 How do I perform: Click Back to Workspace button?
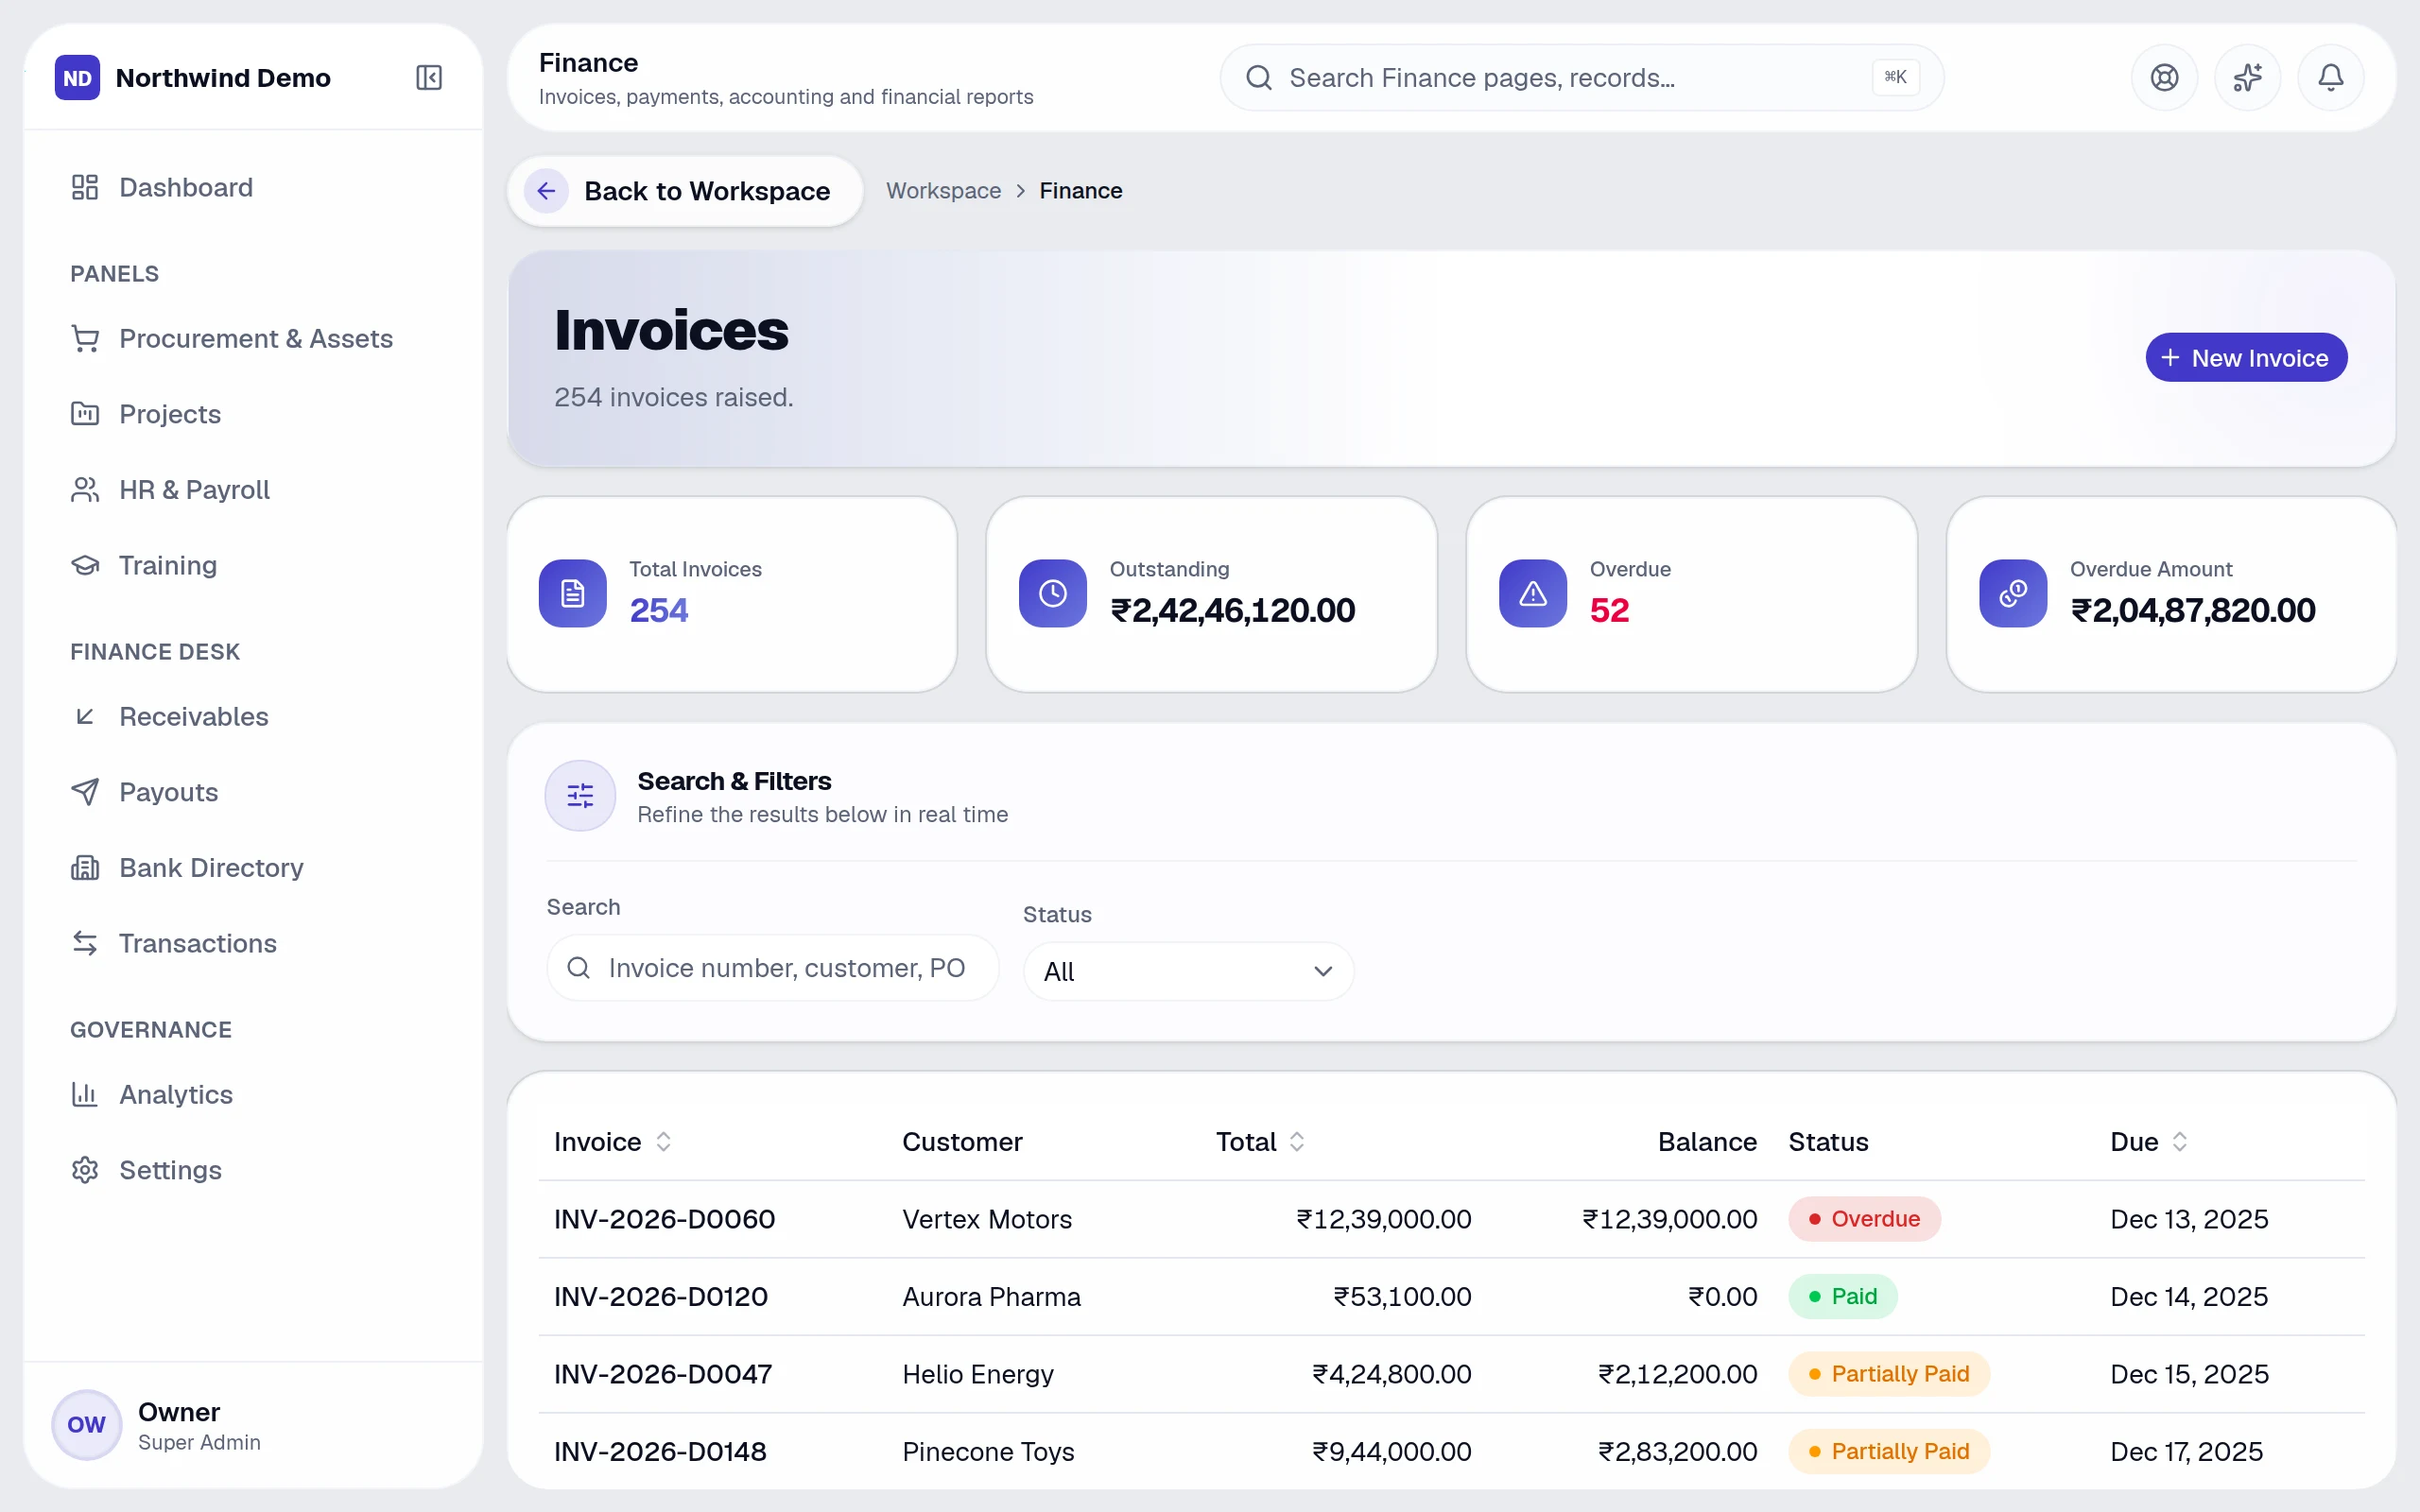(x=685, y=191)
